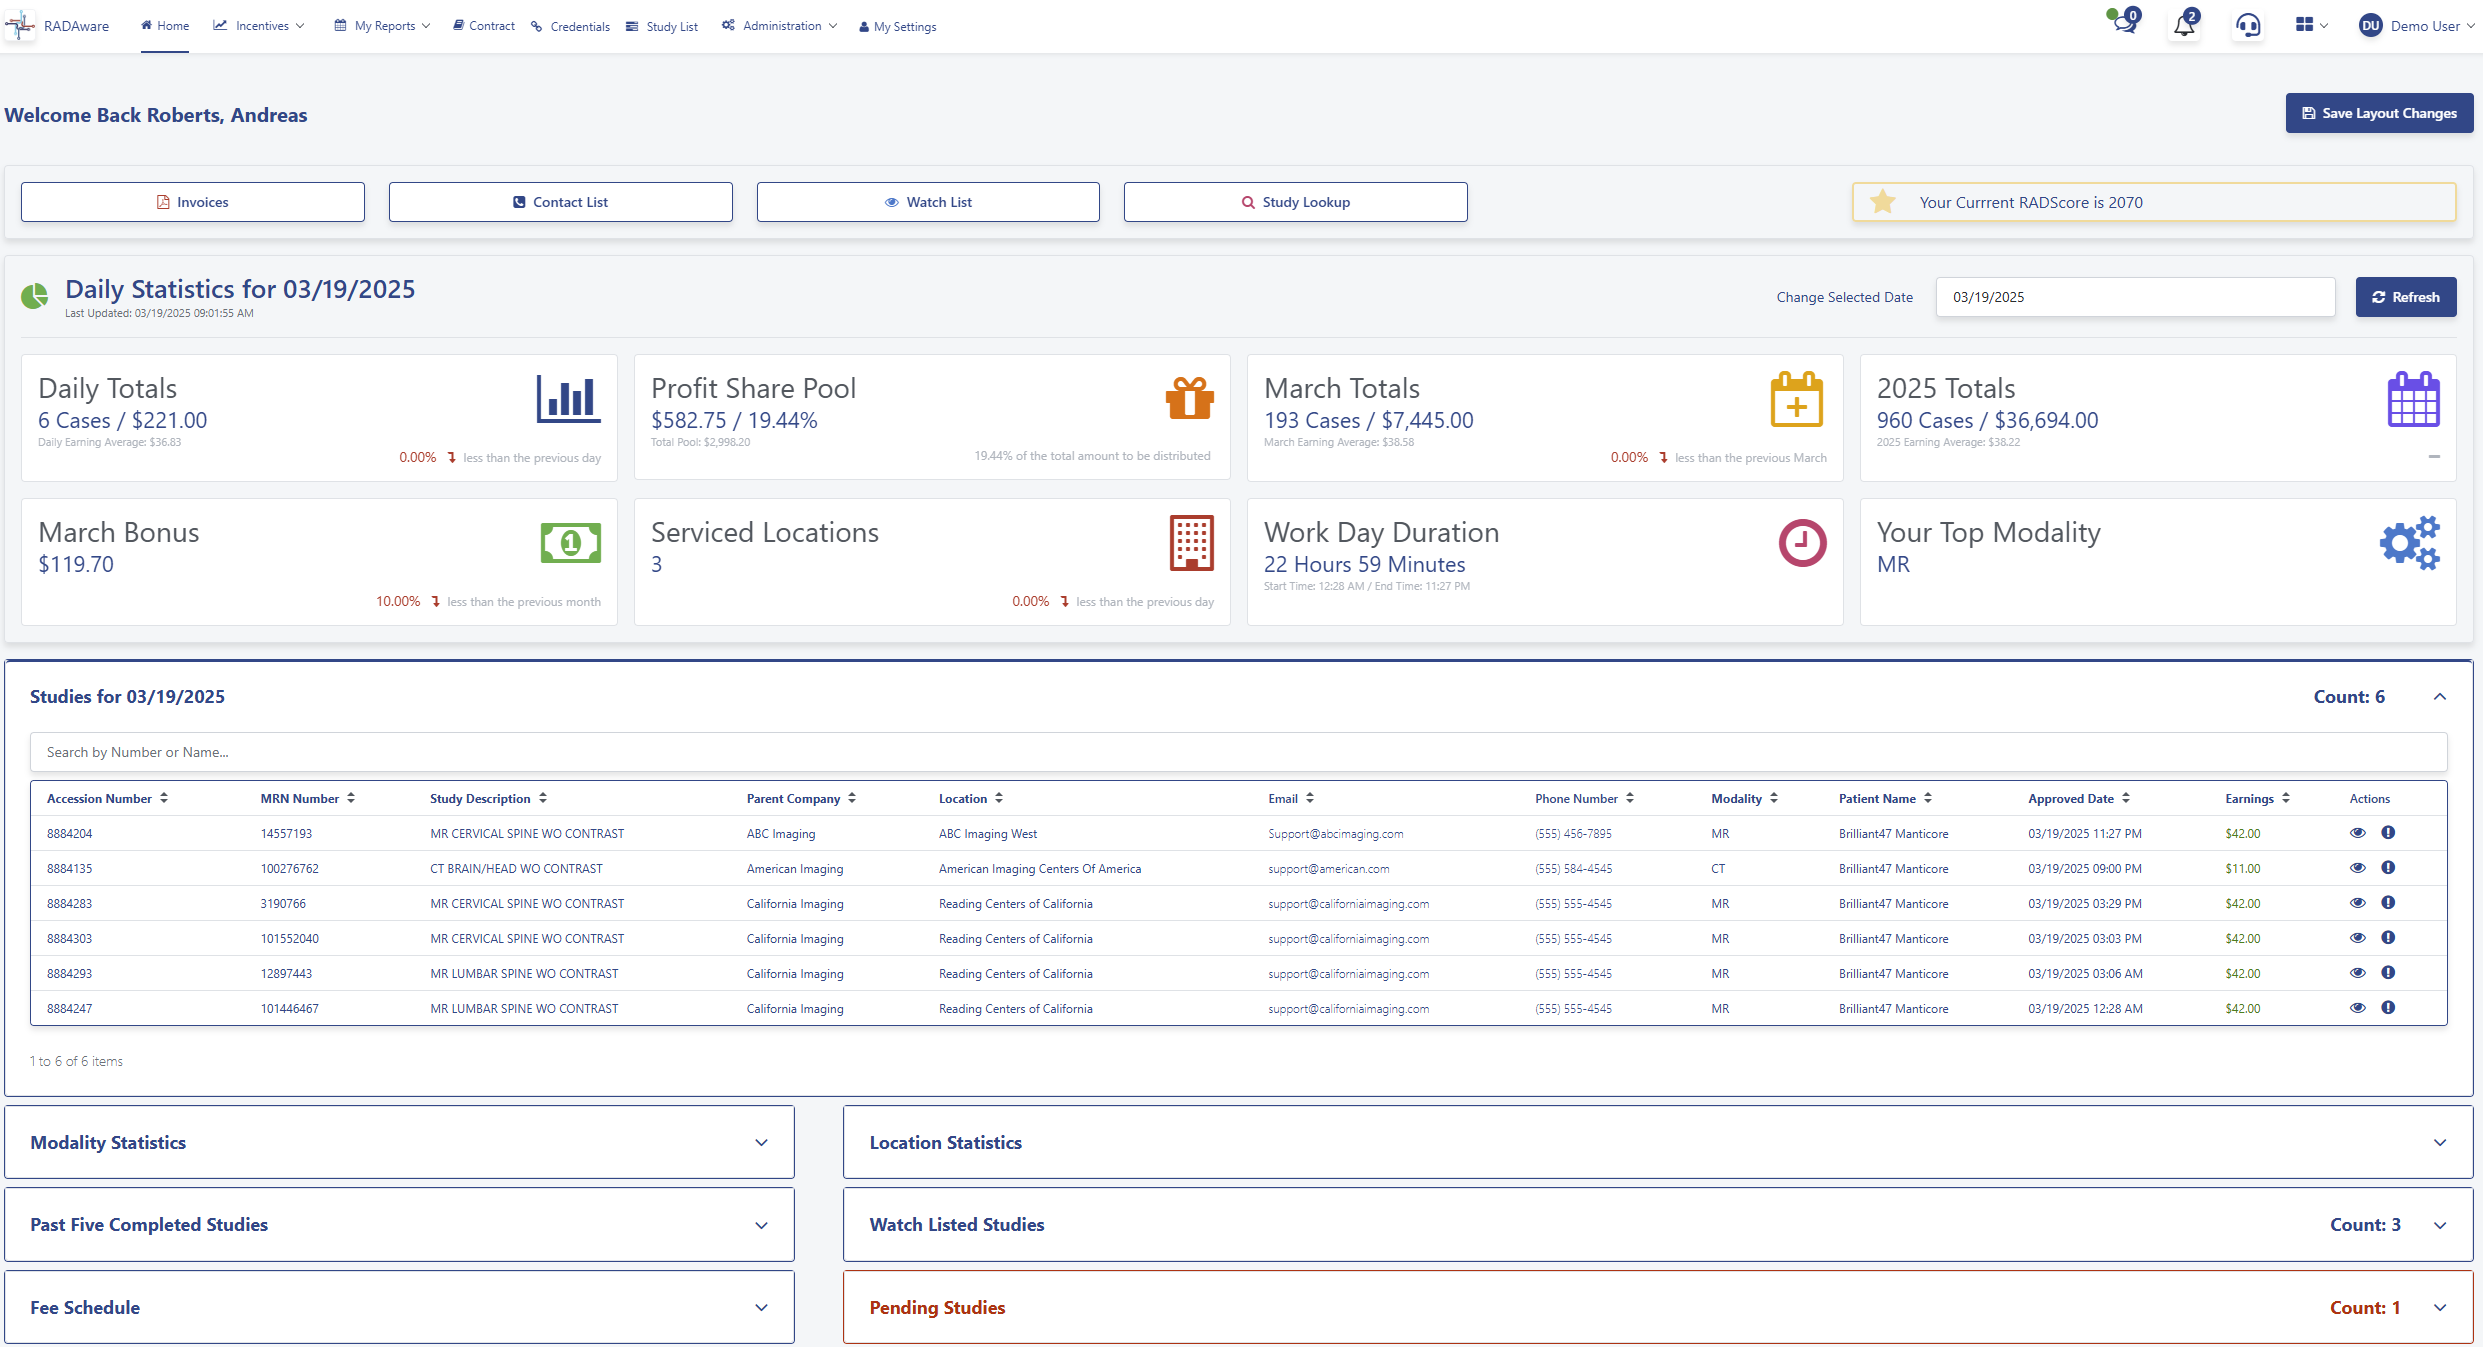Click the Change Selected Date field
2483x1347 pixels.
(x=2134, y=297)
